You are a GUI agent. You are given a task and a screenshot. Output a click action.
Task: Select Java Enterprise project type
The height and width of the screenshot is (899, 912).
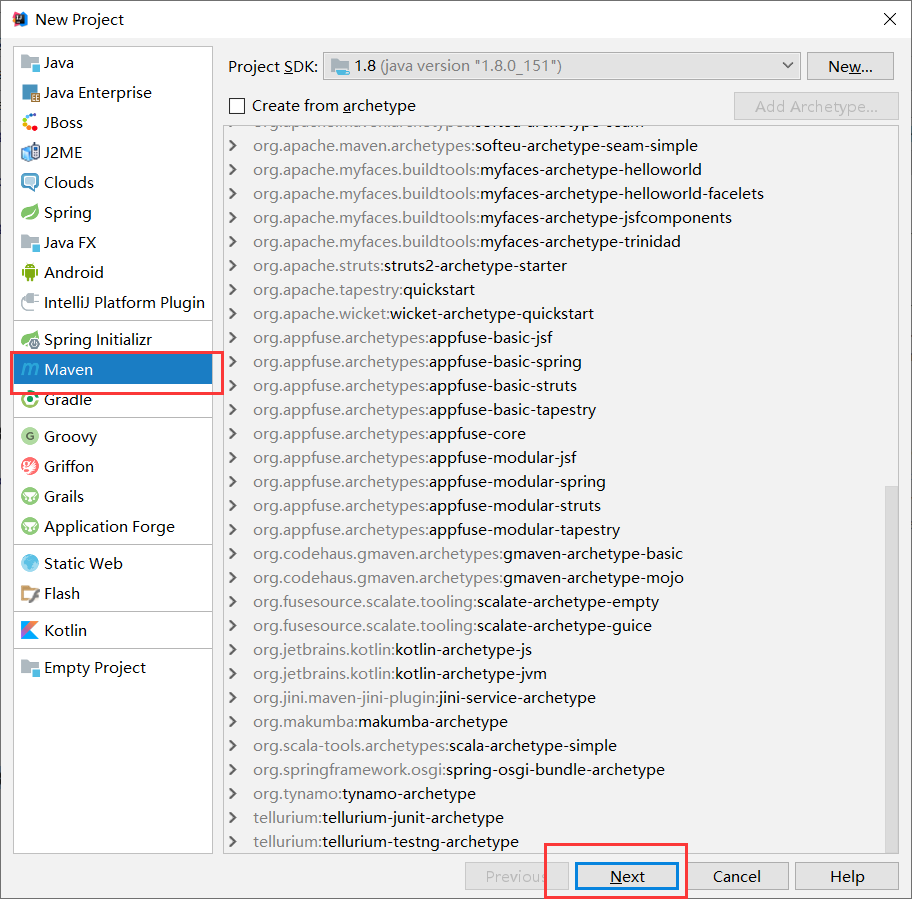[98, 92]
